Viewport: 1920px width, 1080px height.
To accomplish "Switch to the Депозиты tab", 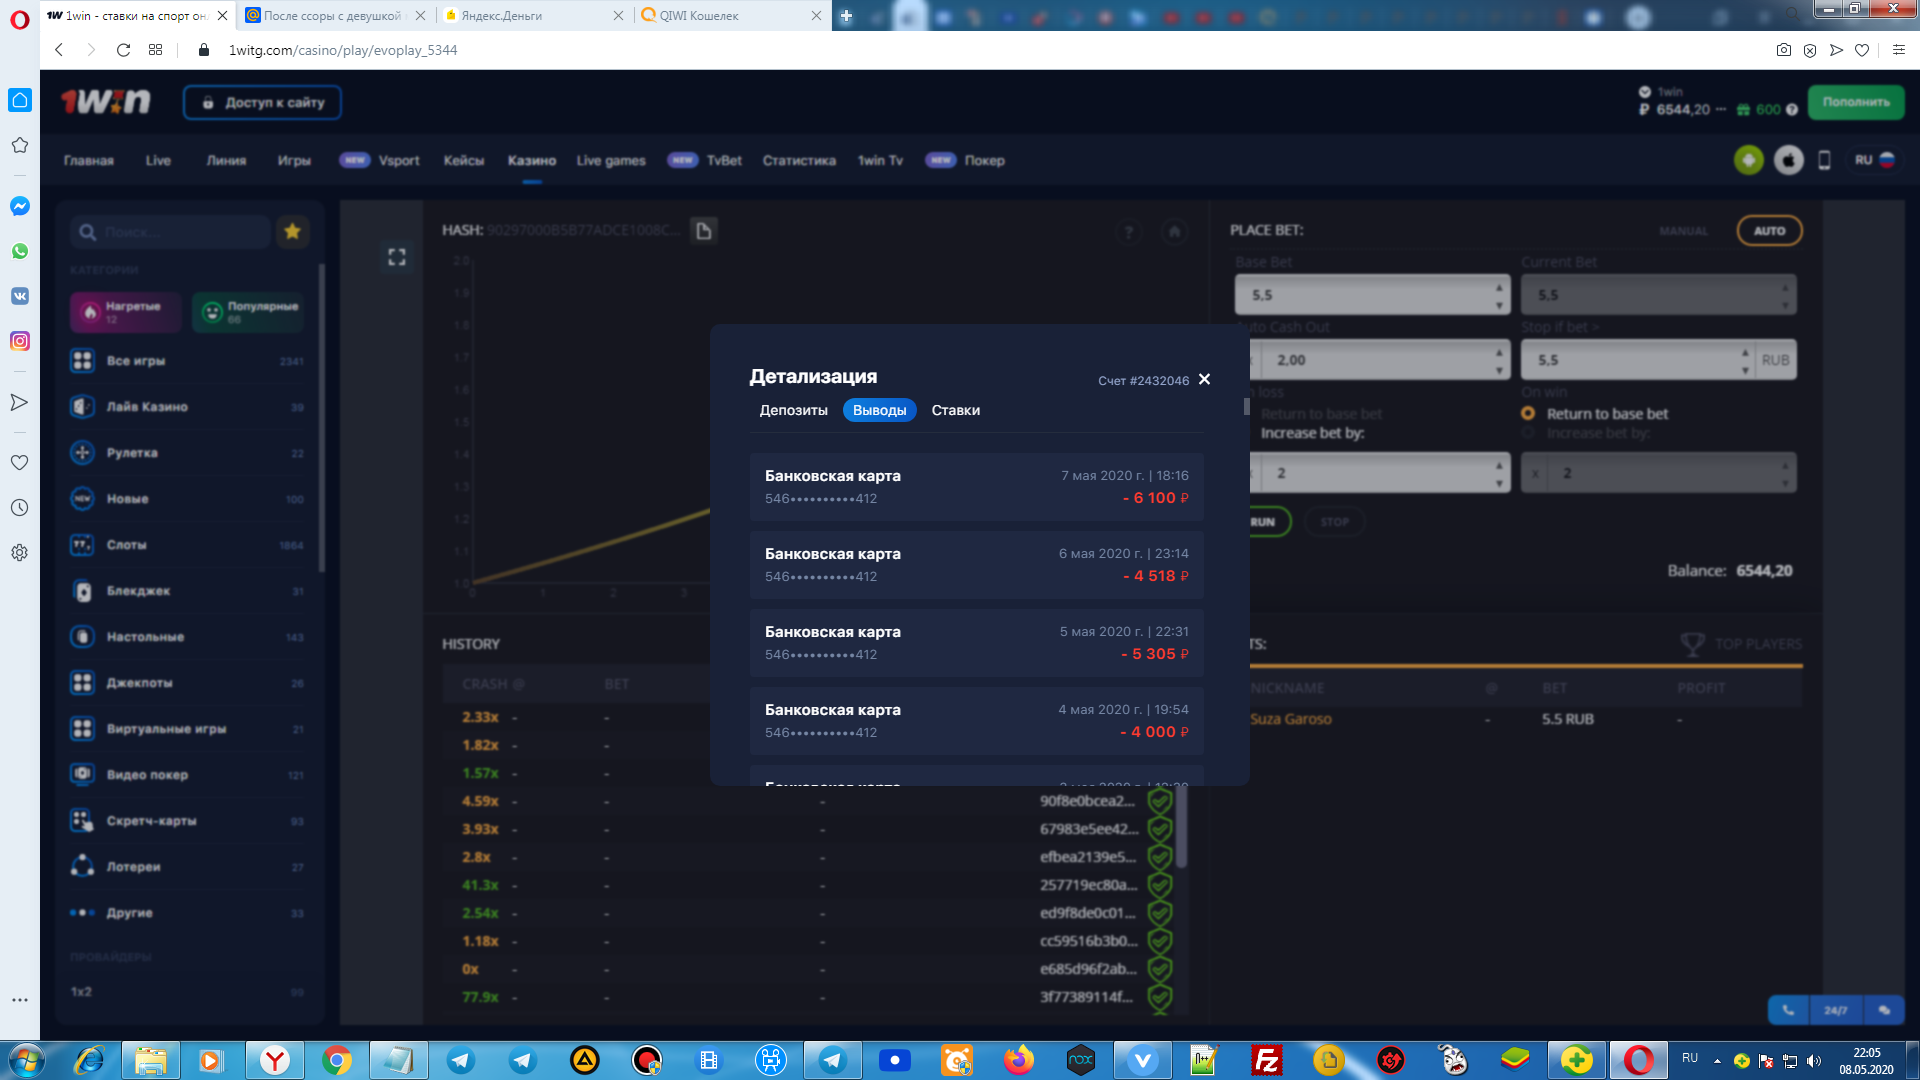I will [x=793, y=410].
